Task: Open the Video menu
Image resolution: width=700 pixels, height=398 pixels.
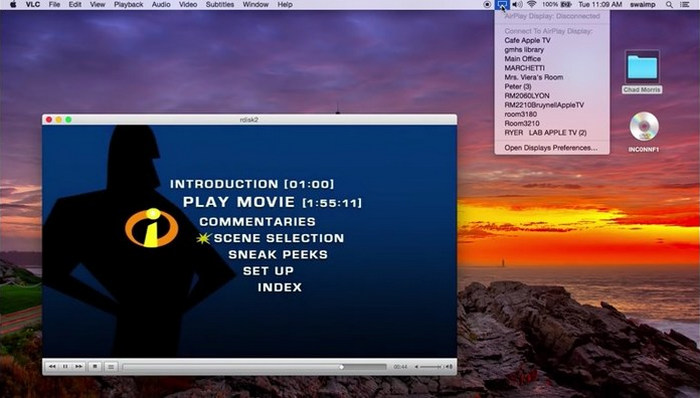Action: click(x=188, y=4)
